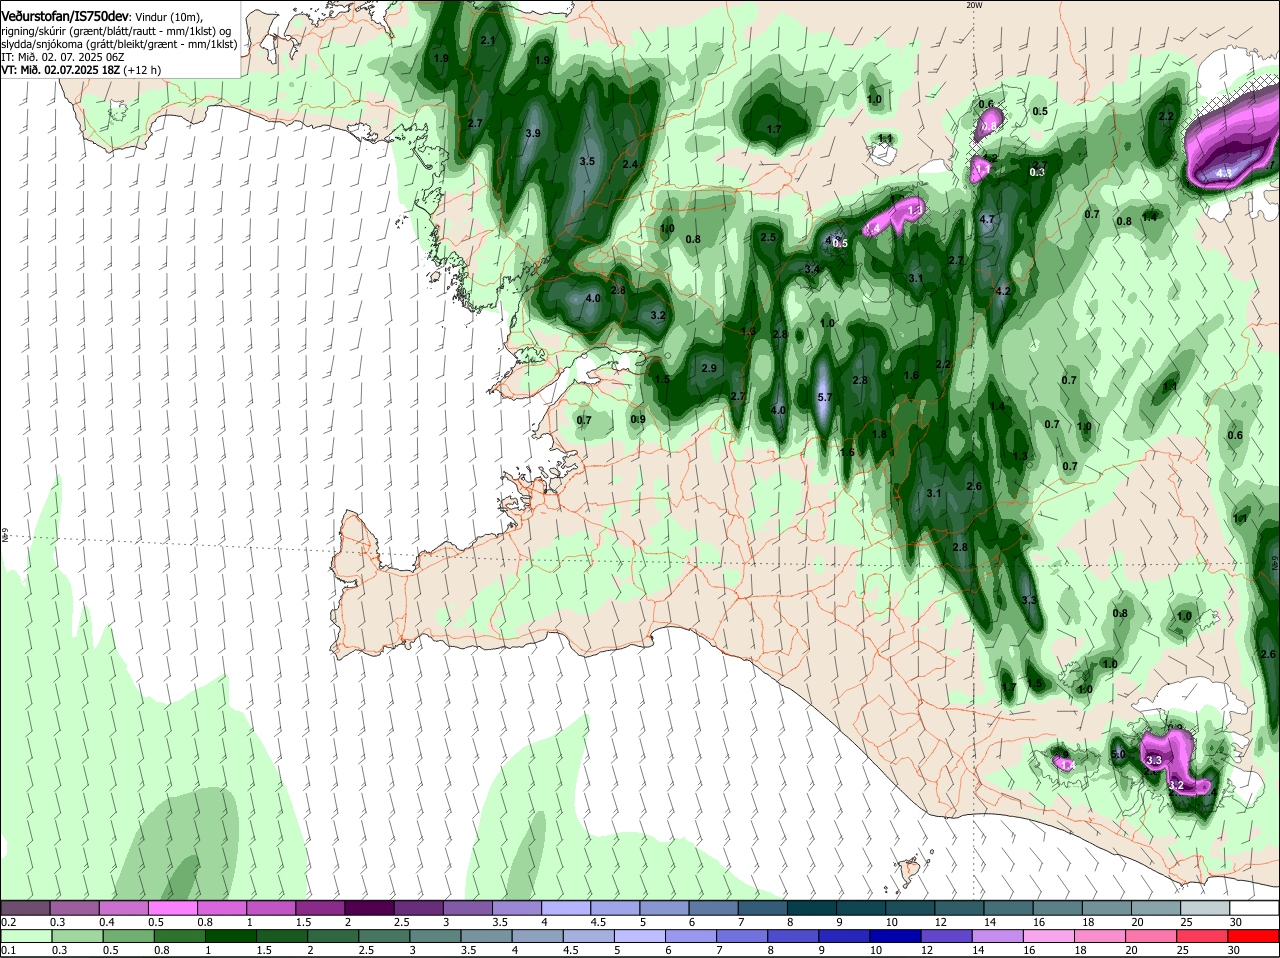The height and width of the screenshot is (958, 1280).
Task: Click the 2.9 precipitation value on the map
Action: [x=709, y=368]
